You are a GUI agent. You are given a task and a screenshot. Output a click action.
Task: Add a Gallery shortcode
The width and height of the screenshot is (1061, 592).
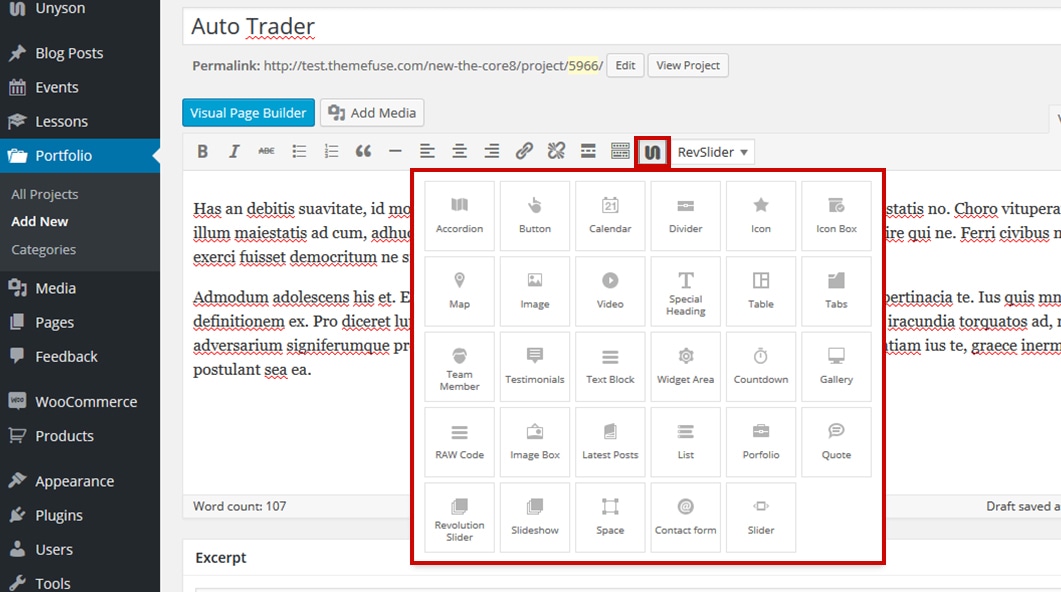pos(836,367)
